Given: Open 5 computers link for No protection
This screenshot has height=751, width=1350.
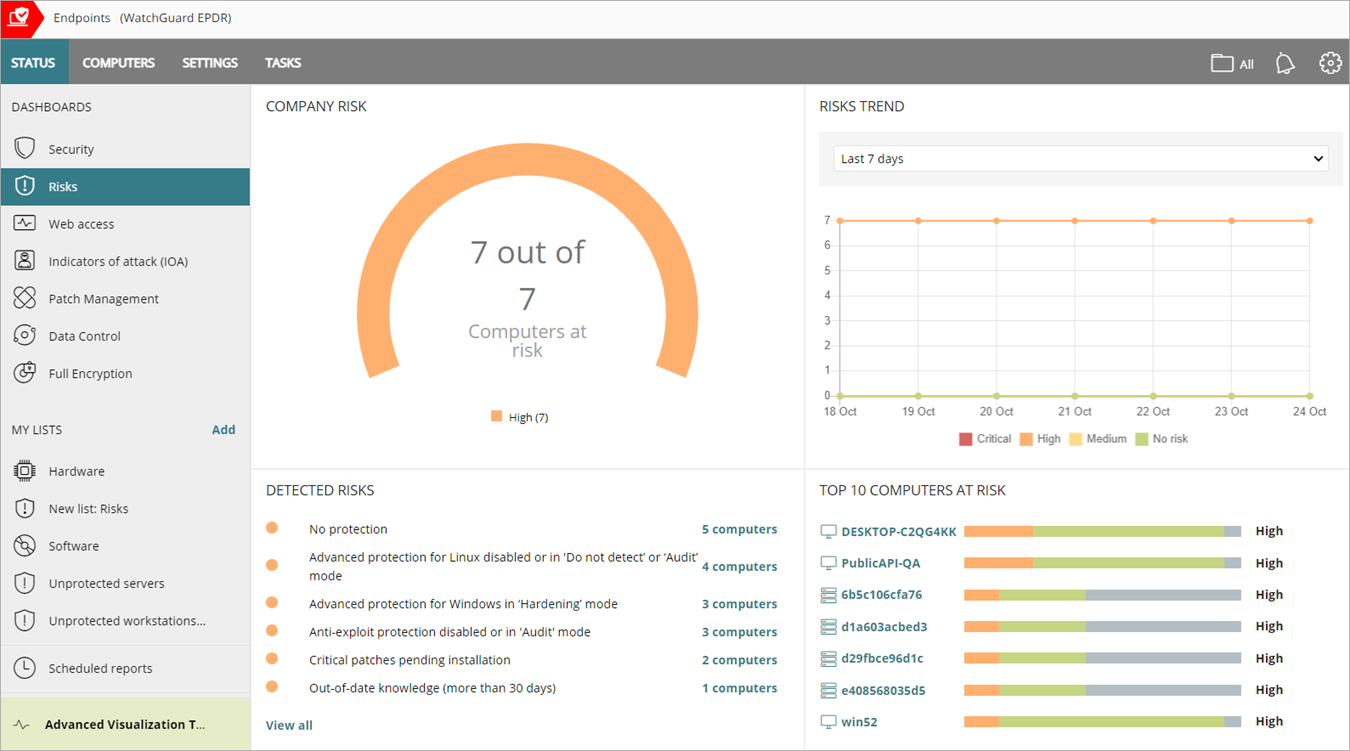Looking at the screenshot, I should click(x=739, y=529).
